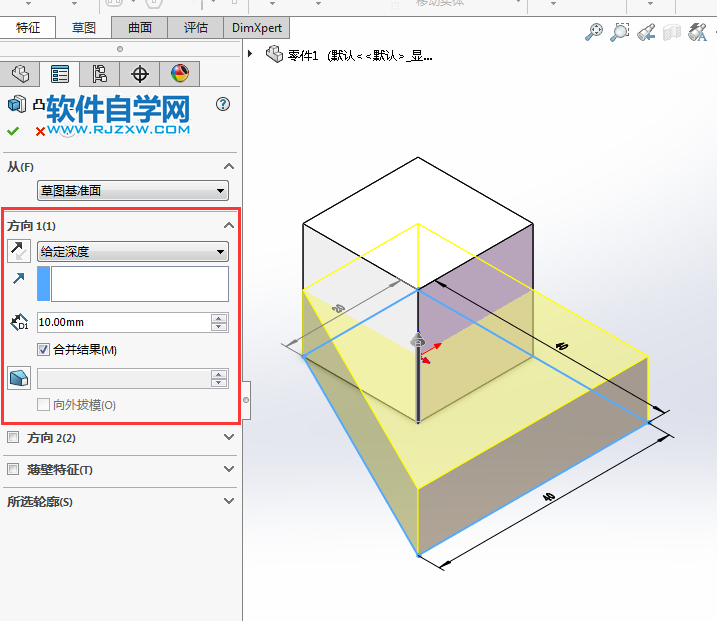
Task: Toggle 合并结果(M) merge result checkbox
Action: pos(43,350)
